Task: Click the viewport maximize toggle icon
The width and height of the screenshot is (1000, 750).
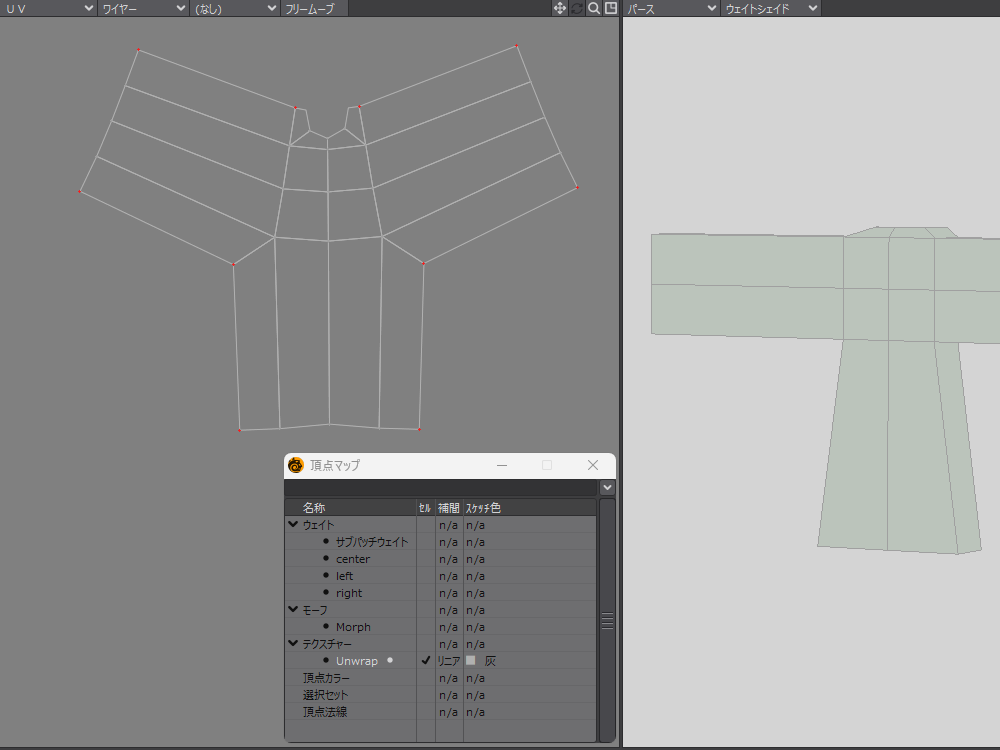Action: [x=611, y=8]
